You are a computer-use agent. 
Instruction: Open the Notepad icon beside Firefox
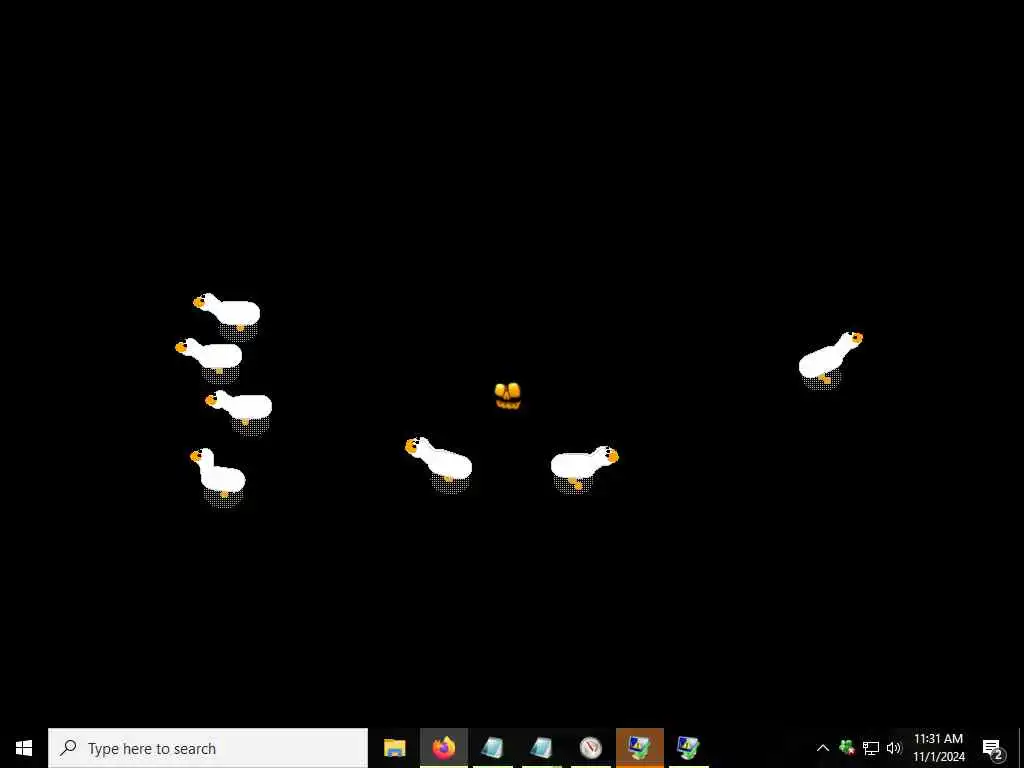(x=492, y=748)
